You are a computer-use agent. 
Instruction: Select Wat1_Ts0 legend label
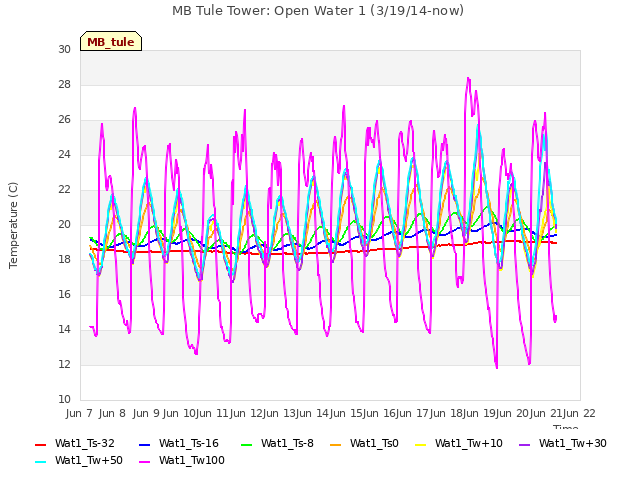374,443
